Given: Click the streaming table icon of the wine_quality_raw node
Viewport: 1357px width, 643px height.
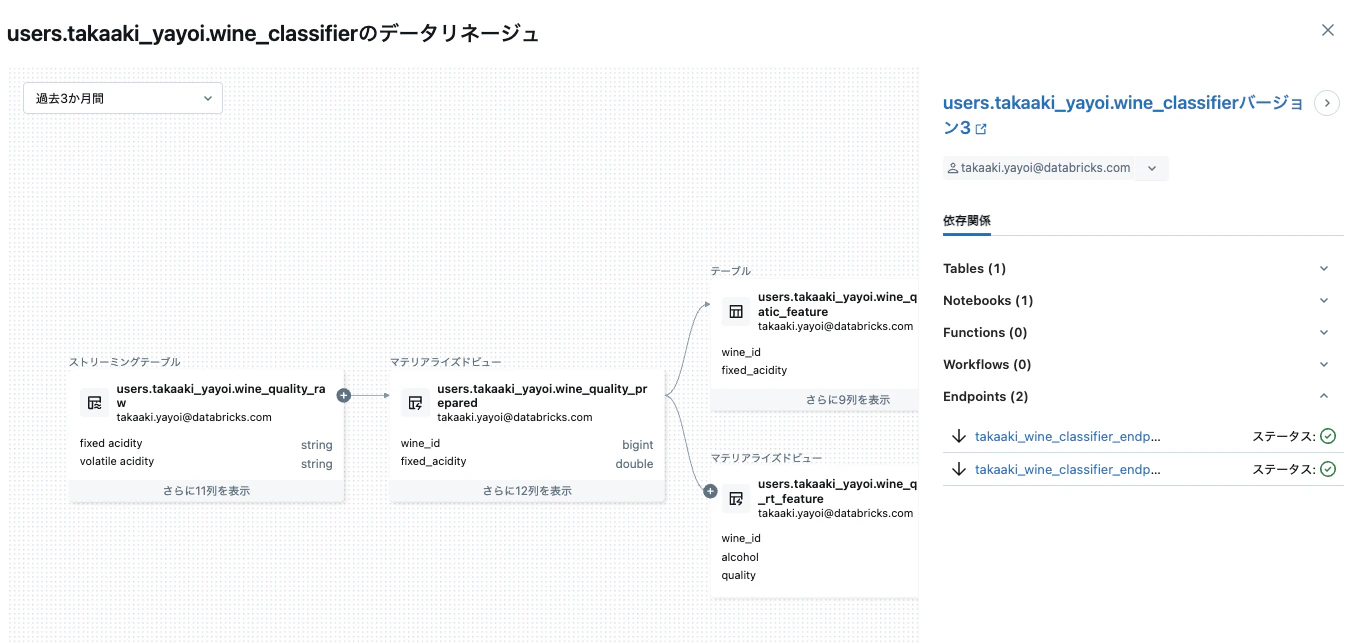Looking at the screenshot, I should (95, 403).
